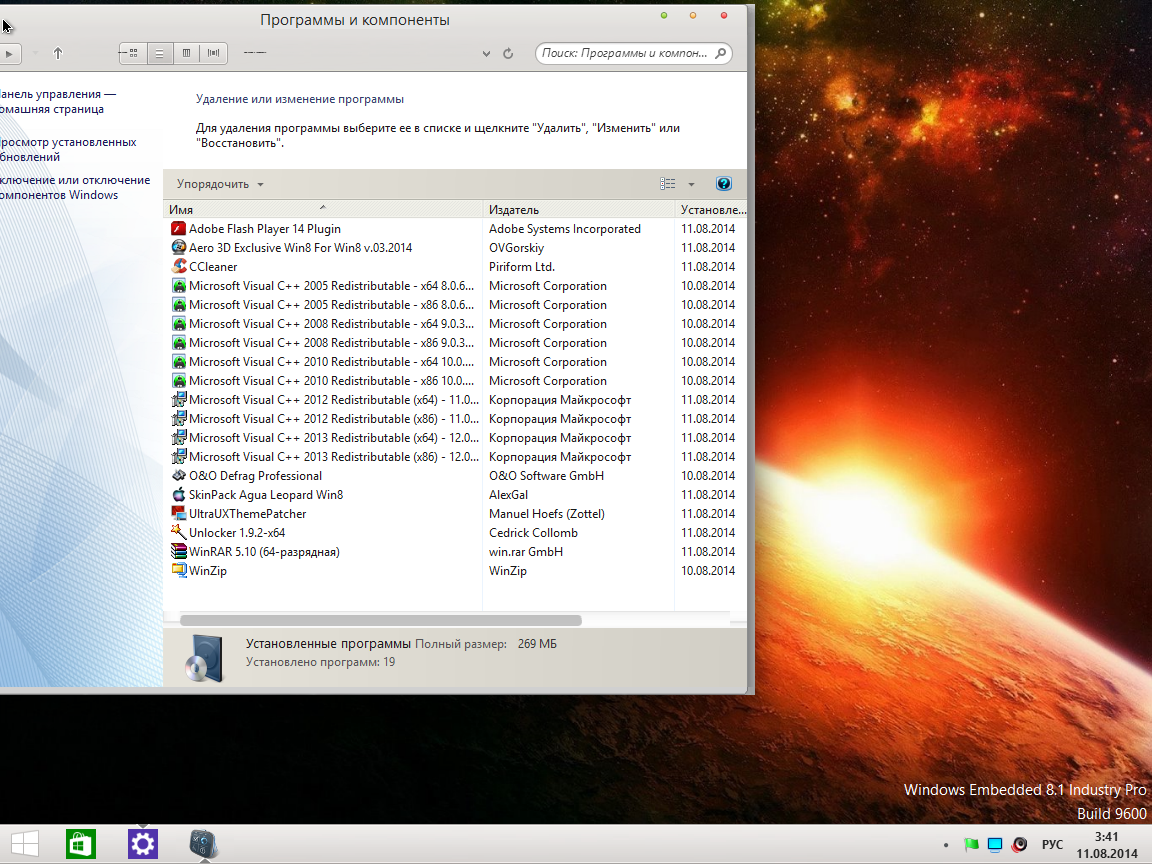Expand the Упорядочить dropdown
This screenshot has height=864, width=1152.
(220, 184)
